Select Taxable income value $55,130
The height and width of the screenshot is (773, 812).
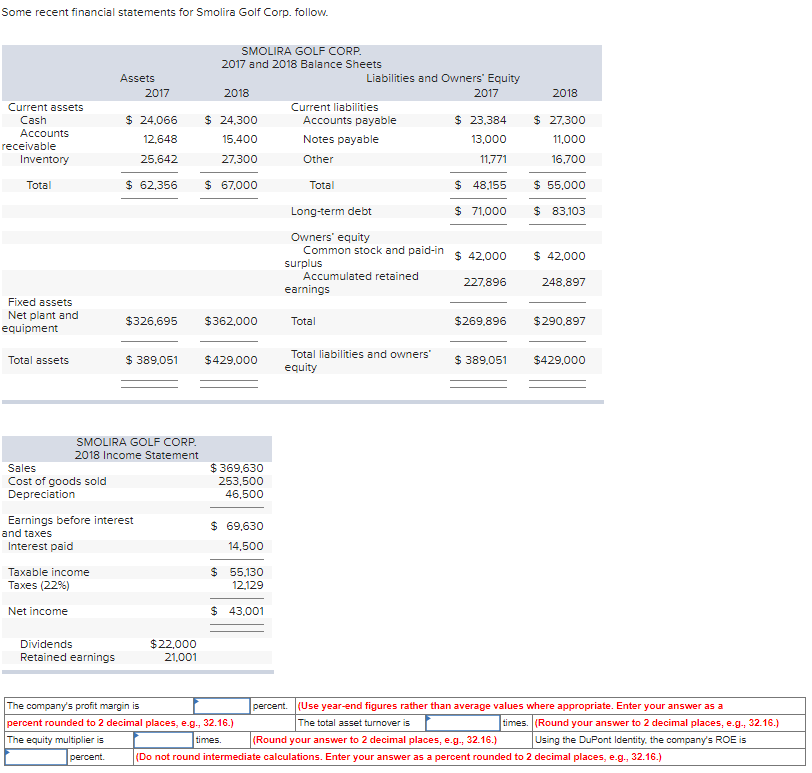point(237,572)
